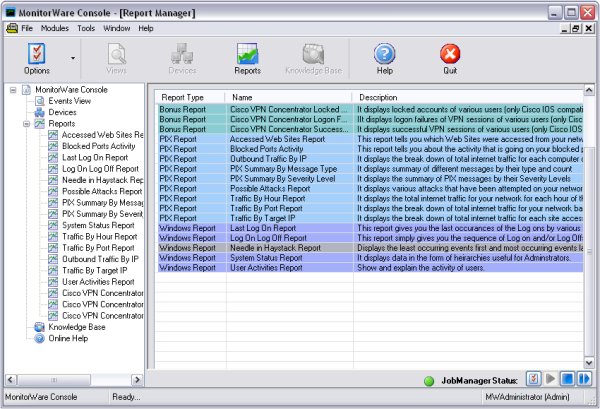Click the report list scroll down arrow
This screenshot has width=600, height=409.
[x=589, y=362]
